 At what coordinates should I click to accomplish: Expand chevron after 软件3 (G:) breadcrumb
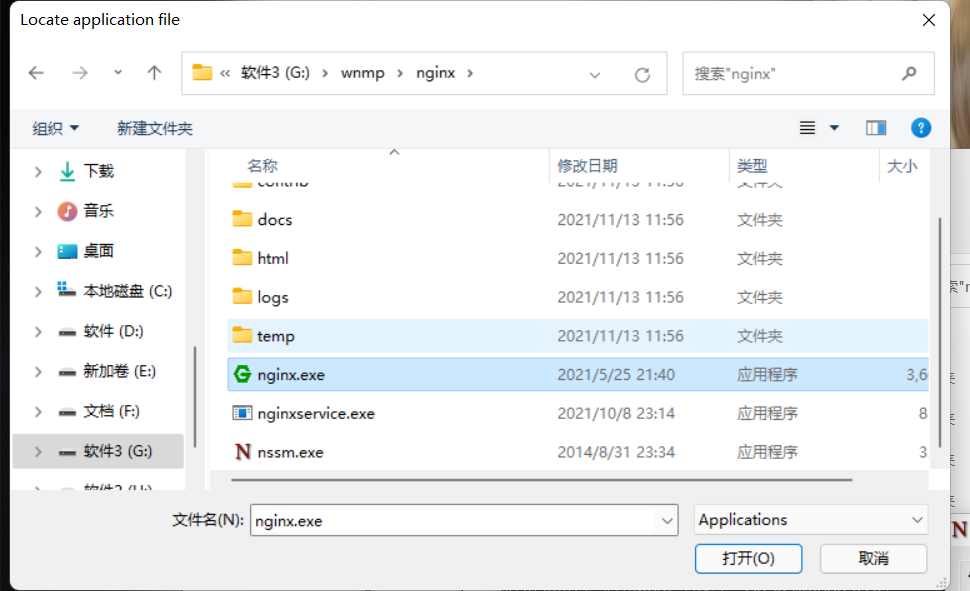325,74
